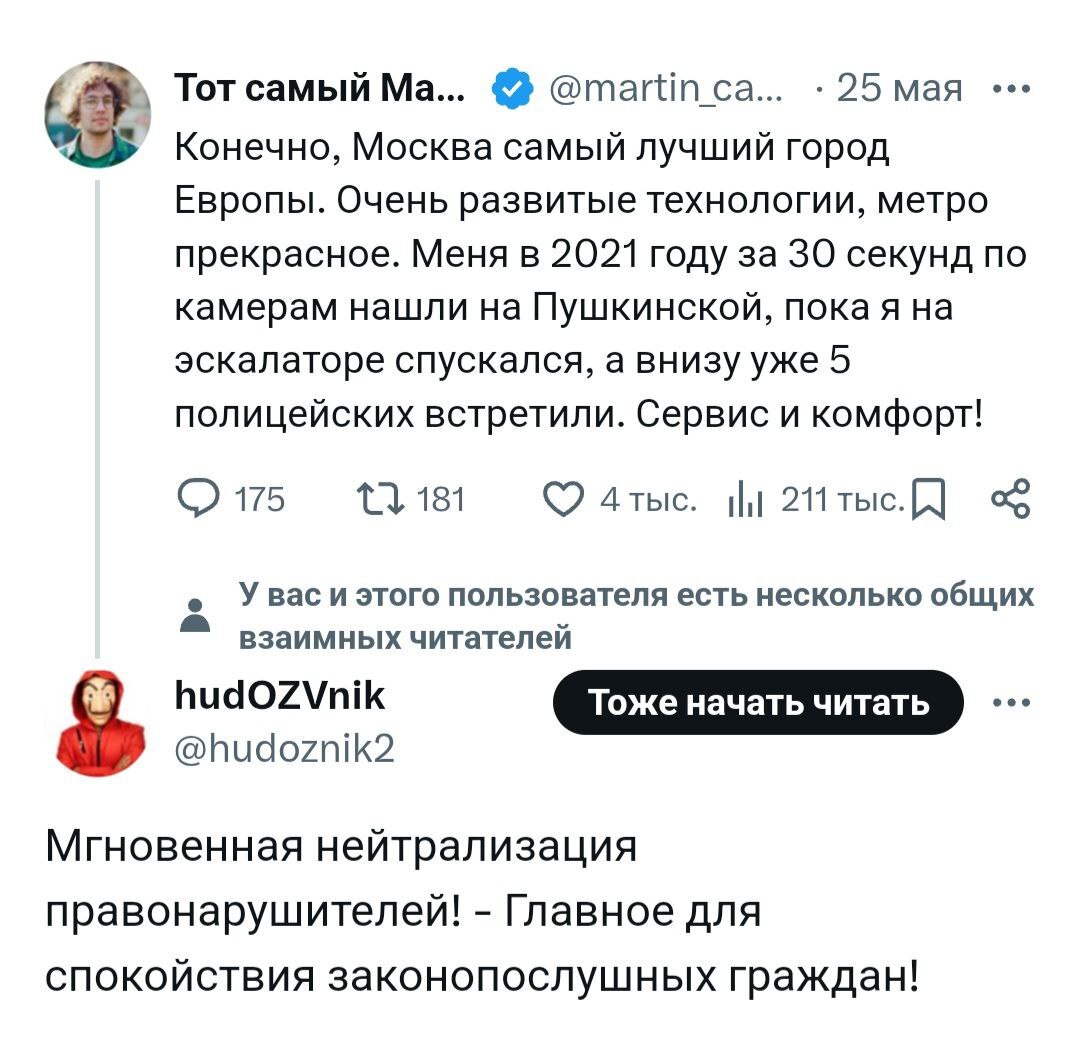Image resolution: width=1080 pixels, height=1040 pixels.
Task: Open view statistics bar-chart icon
Action: [746, 497]
